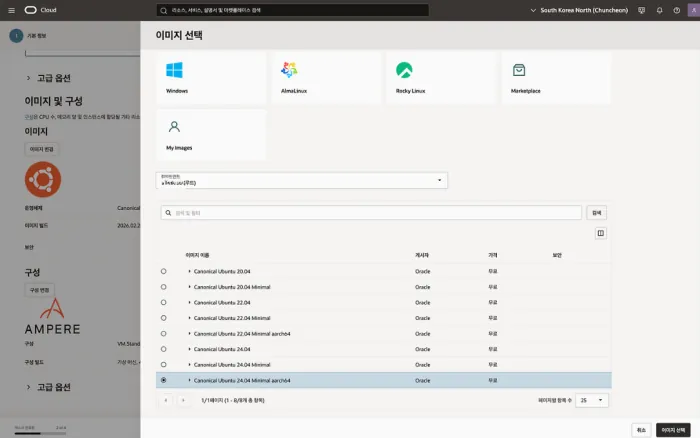The width and height of the screenshot is (700, 438).
Task: Click the Ubuntu logo in the background panel
Action: click(43, 179)
